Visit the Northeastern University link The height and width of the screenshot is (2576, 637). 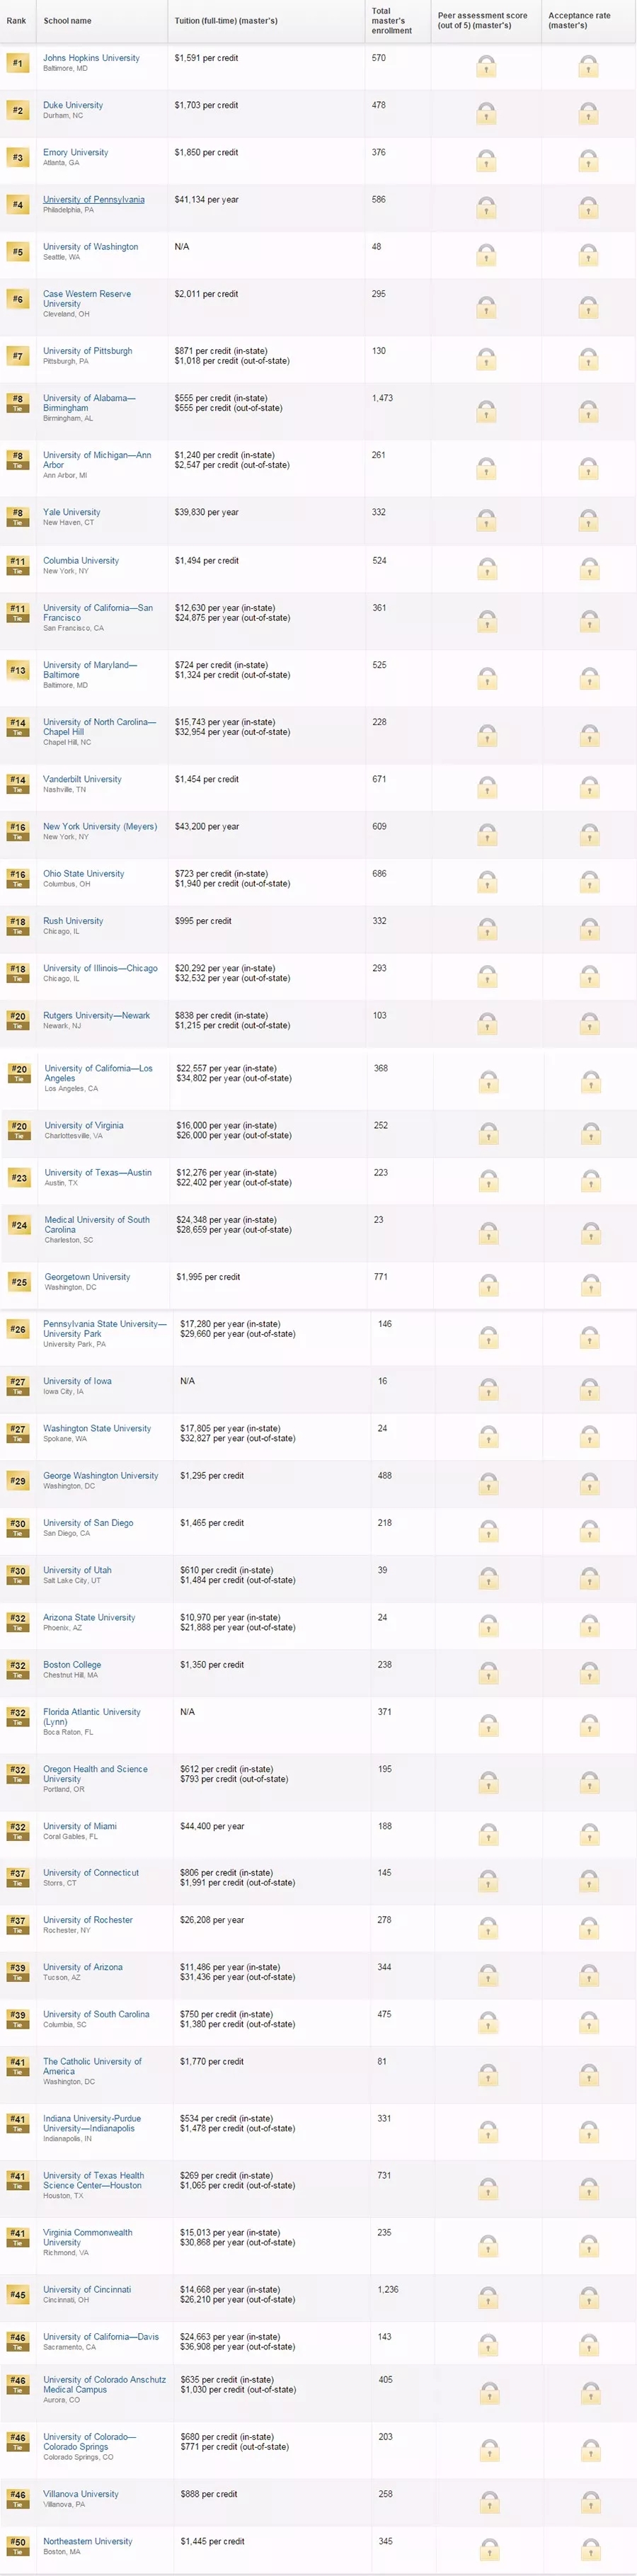click(x=87, y=2541)
